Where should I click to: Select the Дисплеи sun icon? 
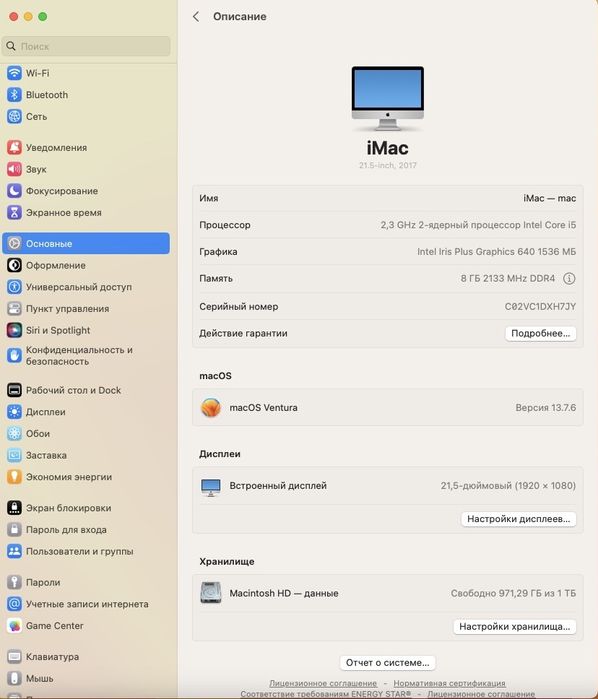14,412
